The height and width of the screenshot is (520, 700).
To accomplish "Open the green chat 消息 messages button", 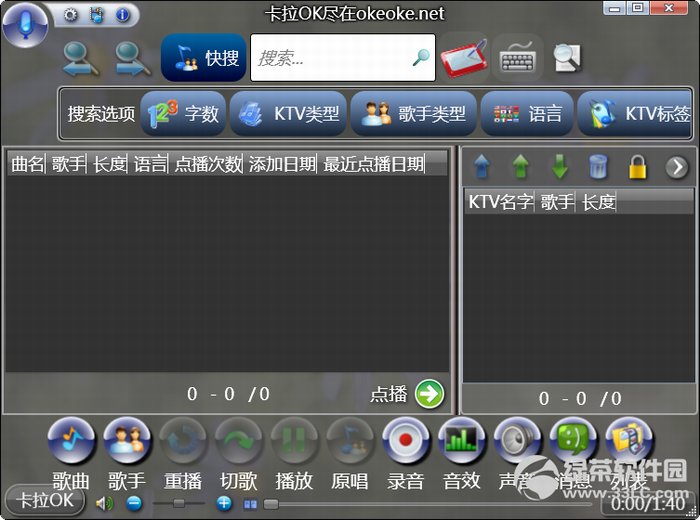I will [573, 441].
